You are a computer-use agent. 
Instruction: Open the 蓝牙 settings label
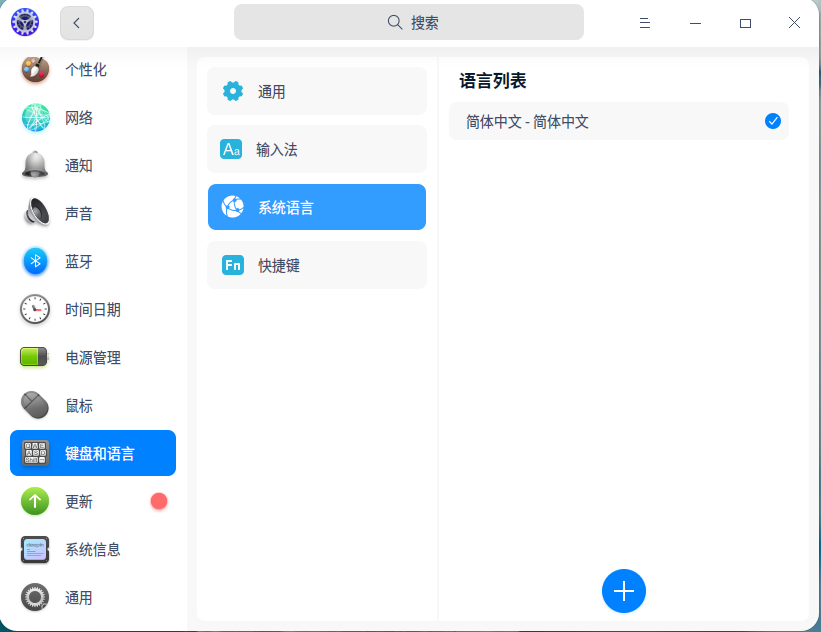tap(79, 261)
